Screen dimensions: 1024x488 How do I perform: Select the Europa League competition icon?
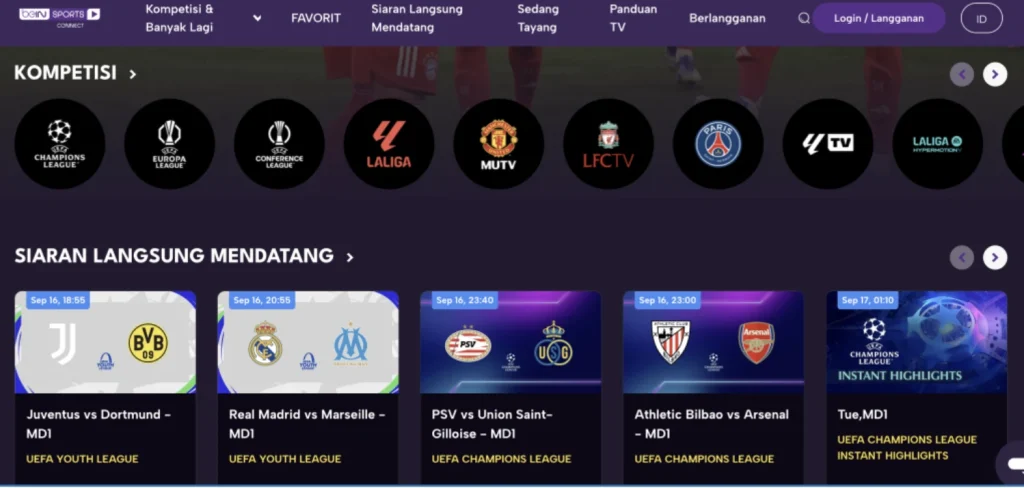(169, 144)
